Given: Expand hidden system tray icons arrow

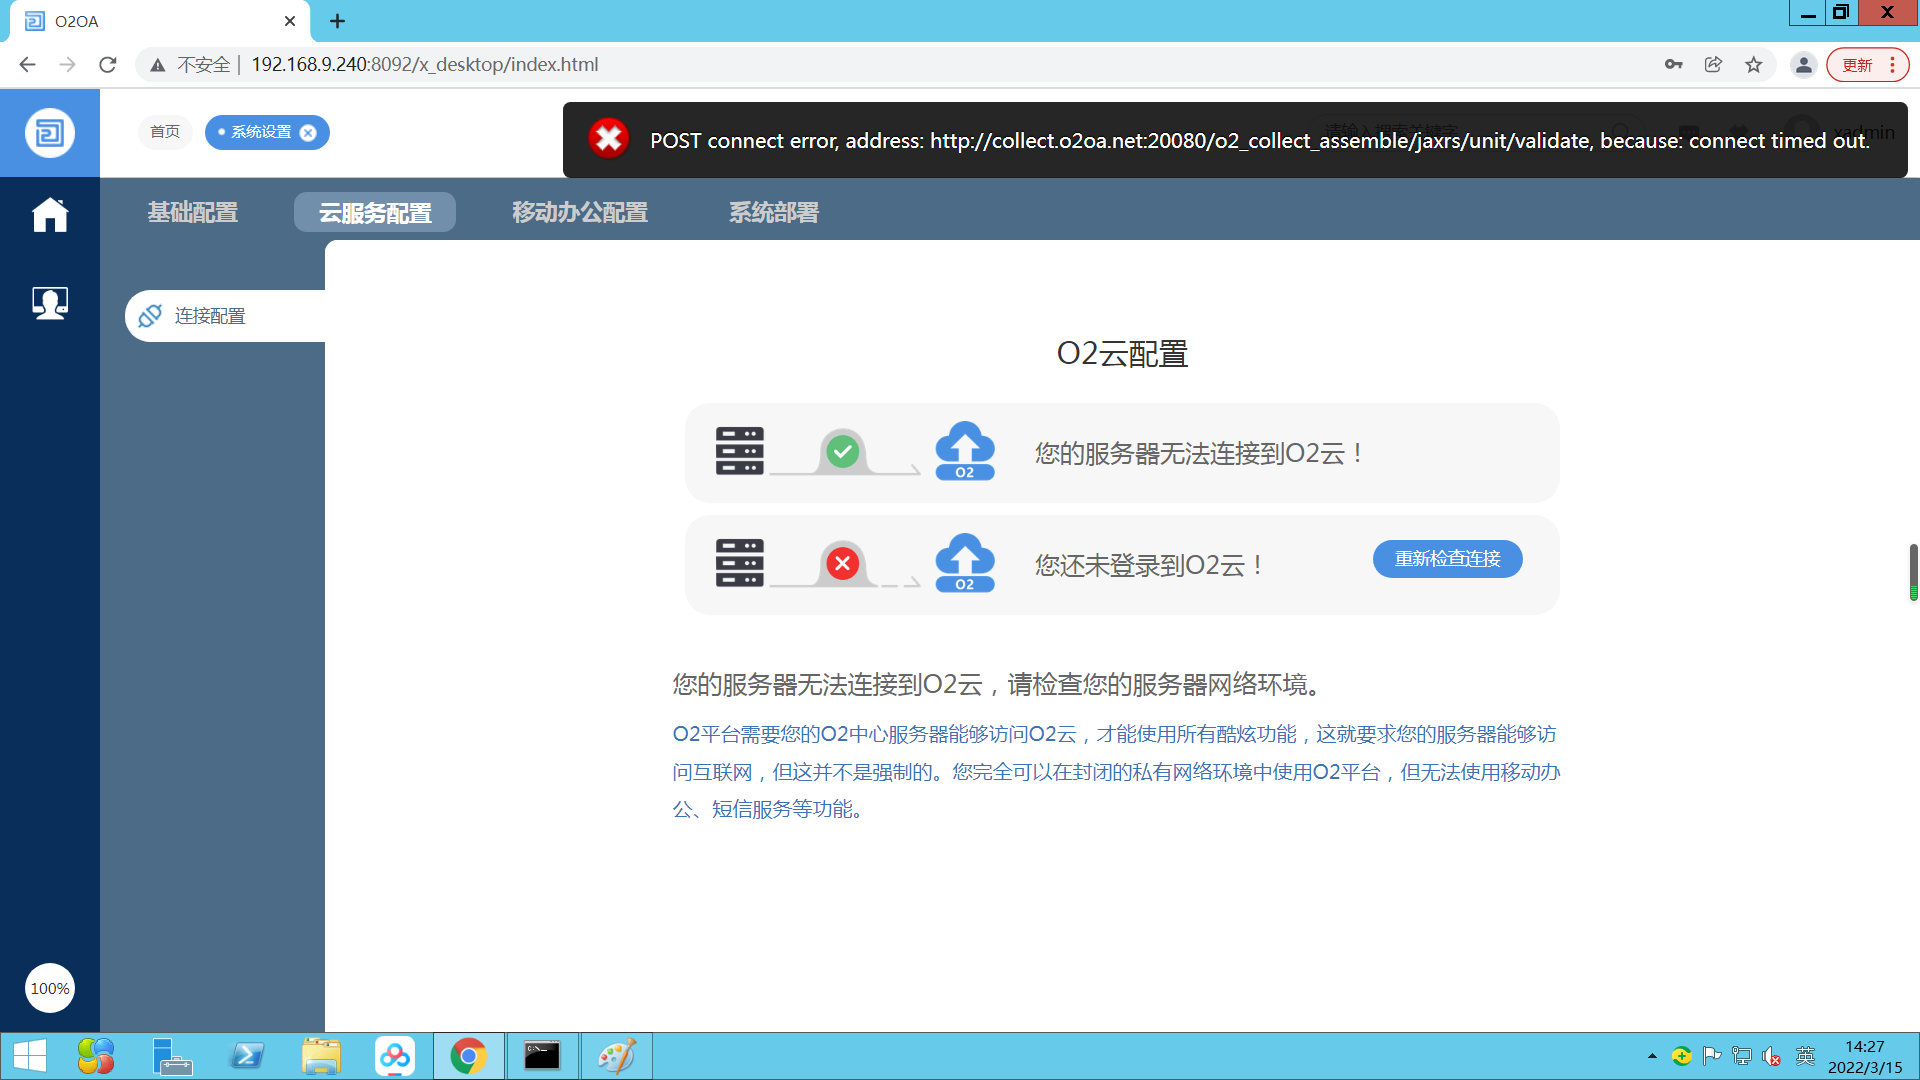Looking at the screenshot, I should [x=1652, y=1056].
